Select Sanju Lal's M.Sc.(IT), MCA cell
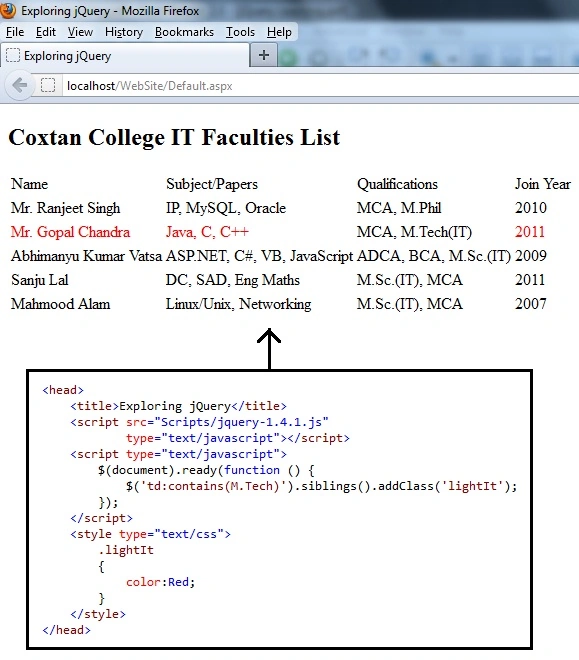 pos(410,280)
